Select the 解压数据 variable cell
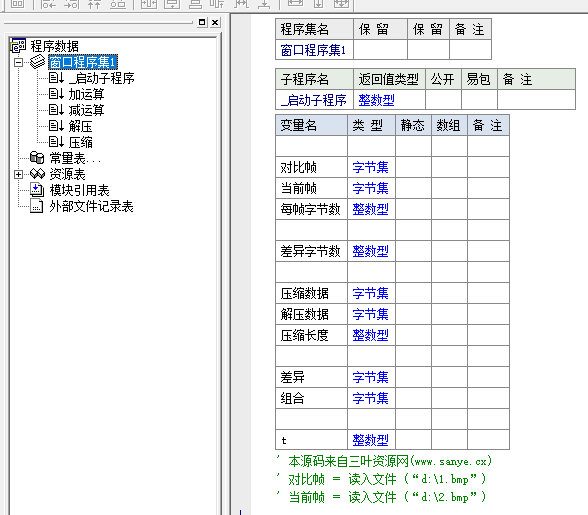Image resolution: width=588 pixels, height=515 pixels. click(x=311, y=314)
